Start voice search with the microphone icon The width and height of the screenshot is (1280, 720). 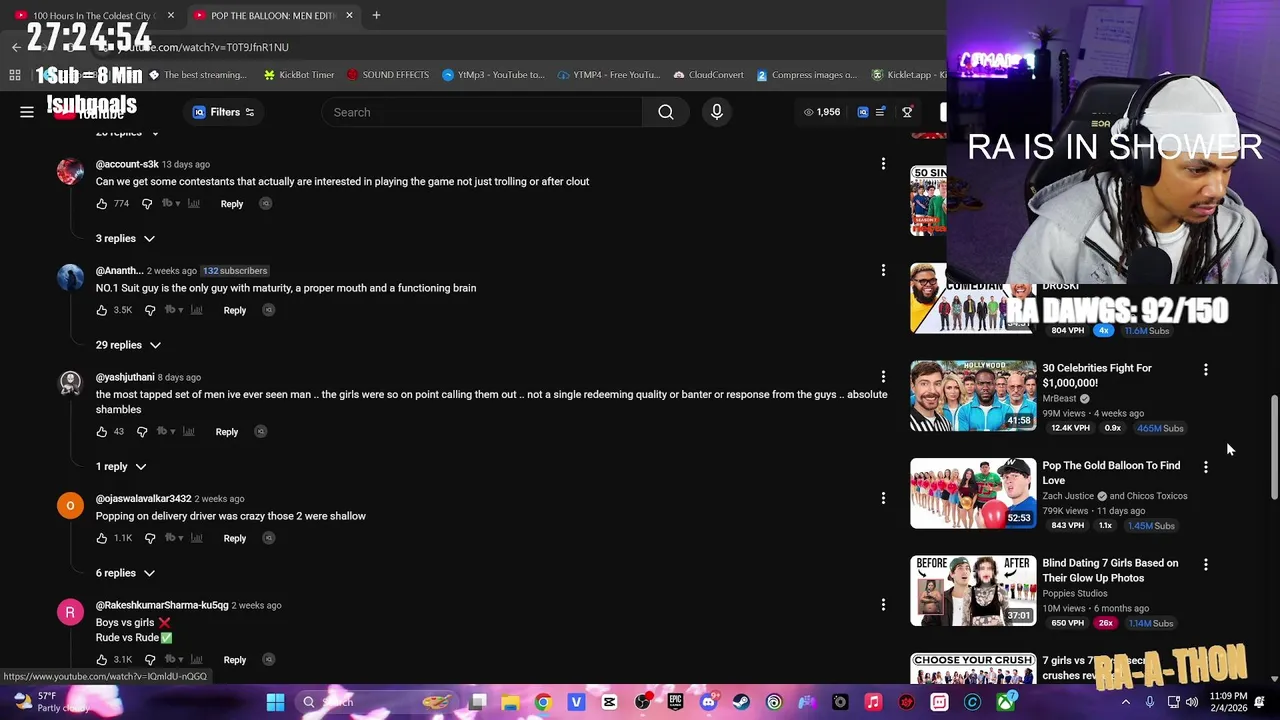pyautogui.click(x=717, y=112)
